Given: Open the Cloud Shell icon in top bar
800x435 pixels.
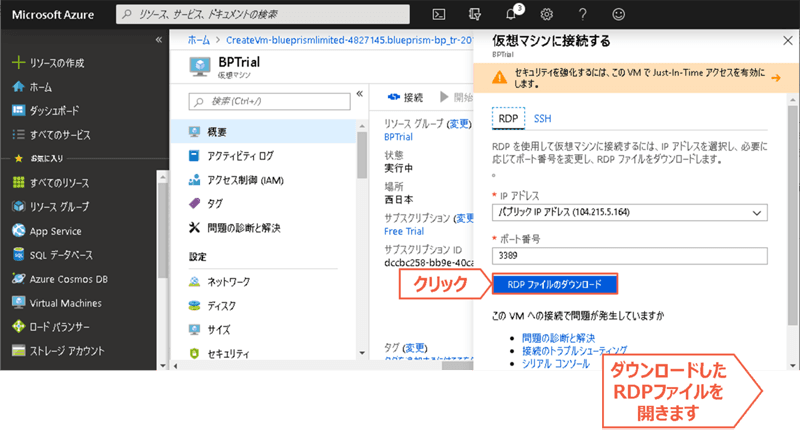Looking at the screenshot, I should click(439, 14).
